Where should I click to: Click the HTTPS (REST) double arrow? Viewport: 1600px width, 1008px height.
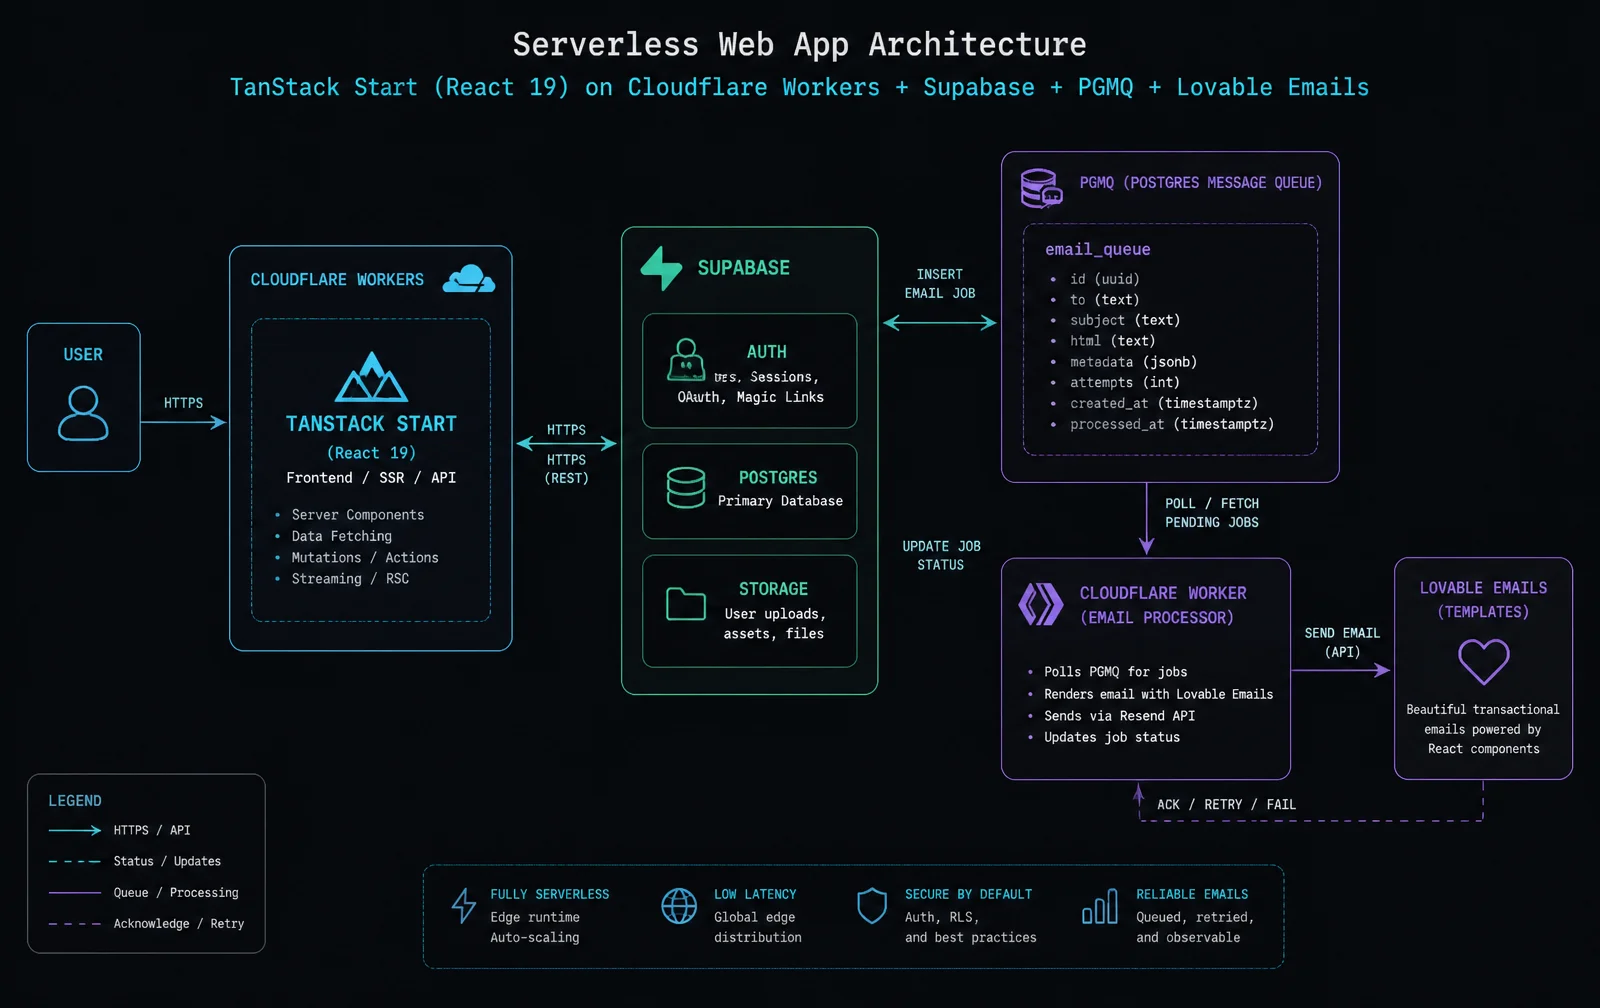[566, 443]
